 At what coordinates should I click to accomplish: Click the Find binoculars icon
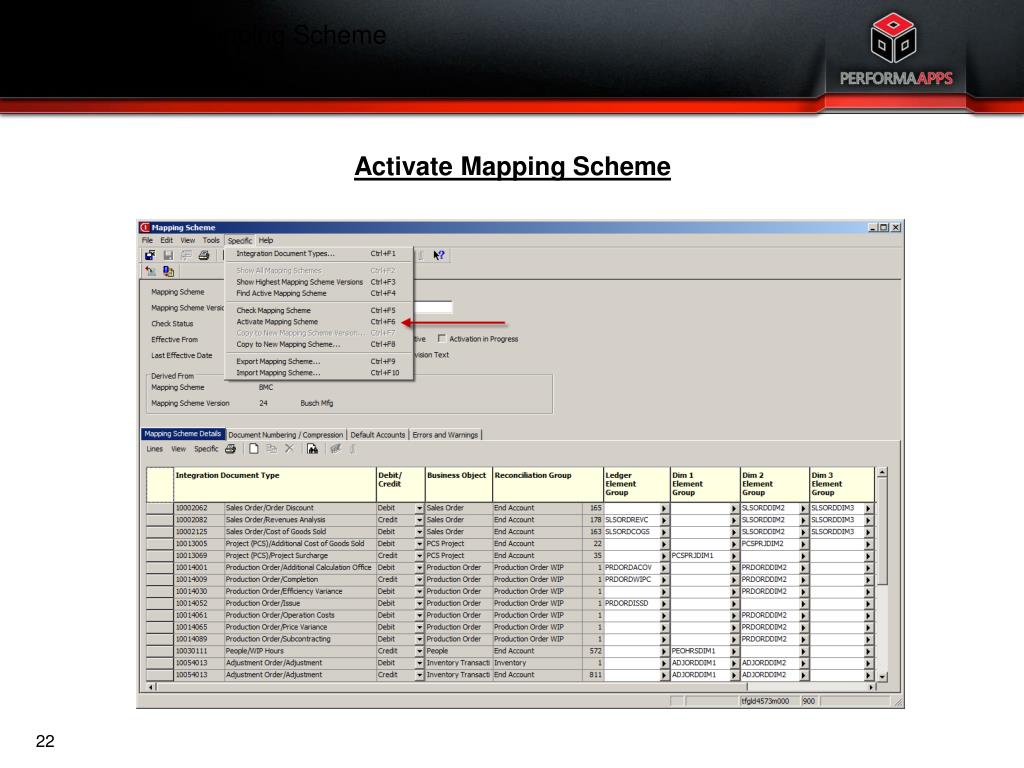(312, 449)
